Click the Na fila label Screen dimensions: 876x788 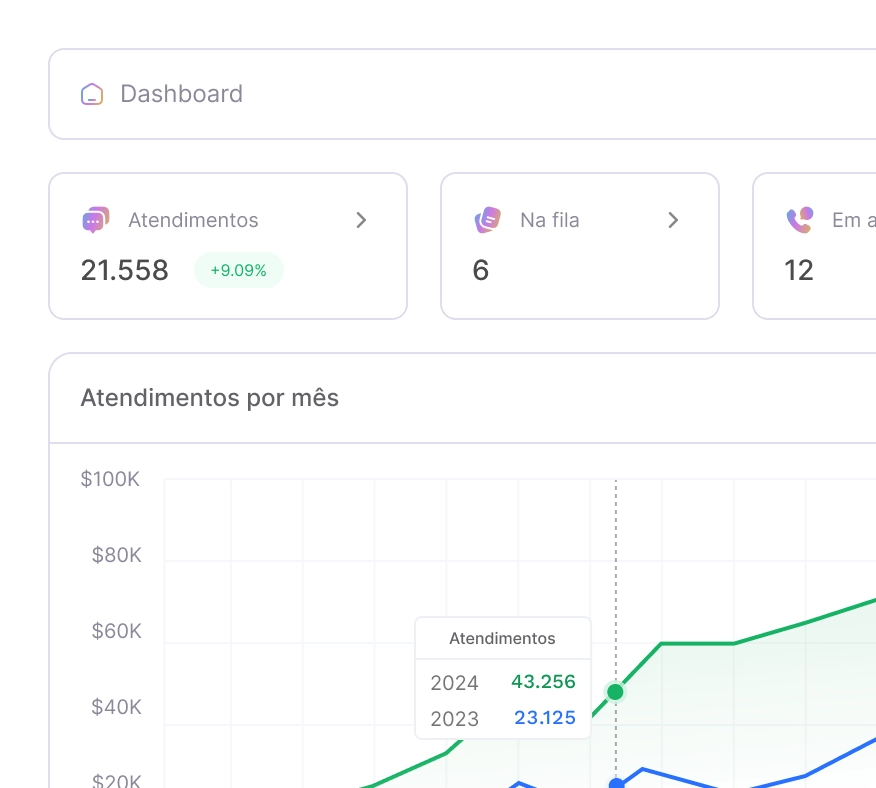550,220
